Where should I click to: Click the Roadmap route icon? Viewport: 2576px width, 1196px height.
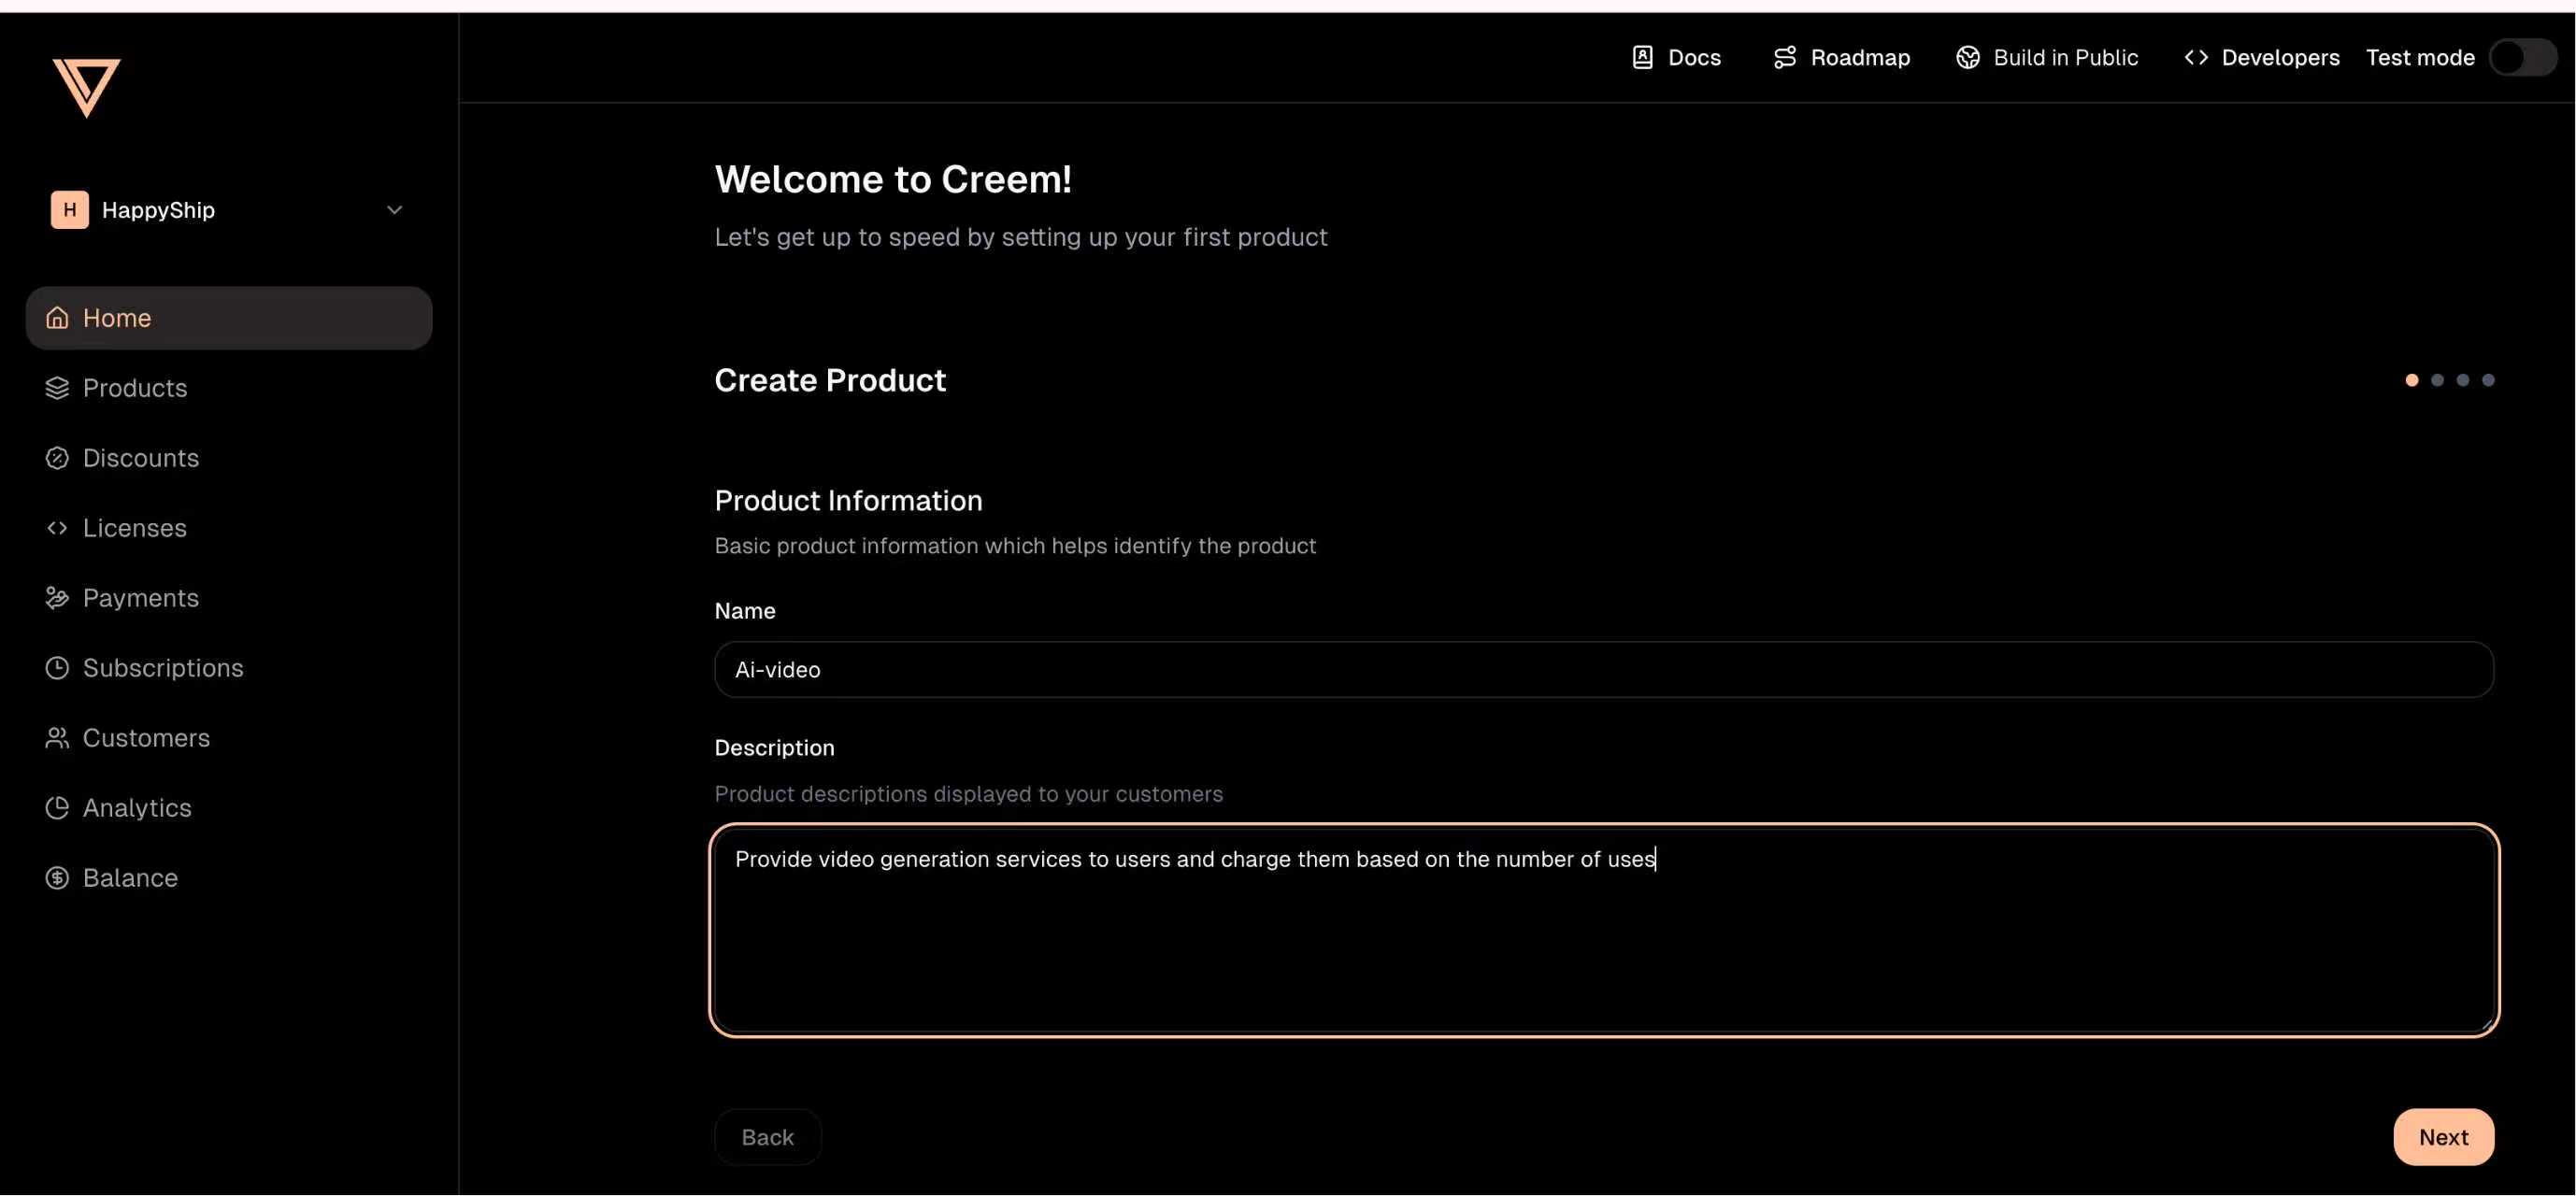click(1784, 58)
